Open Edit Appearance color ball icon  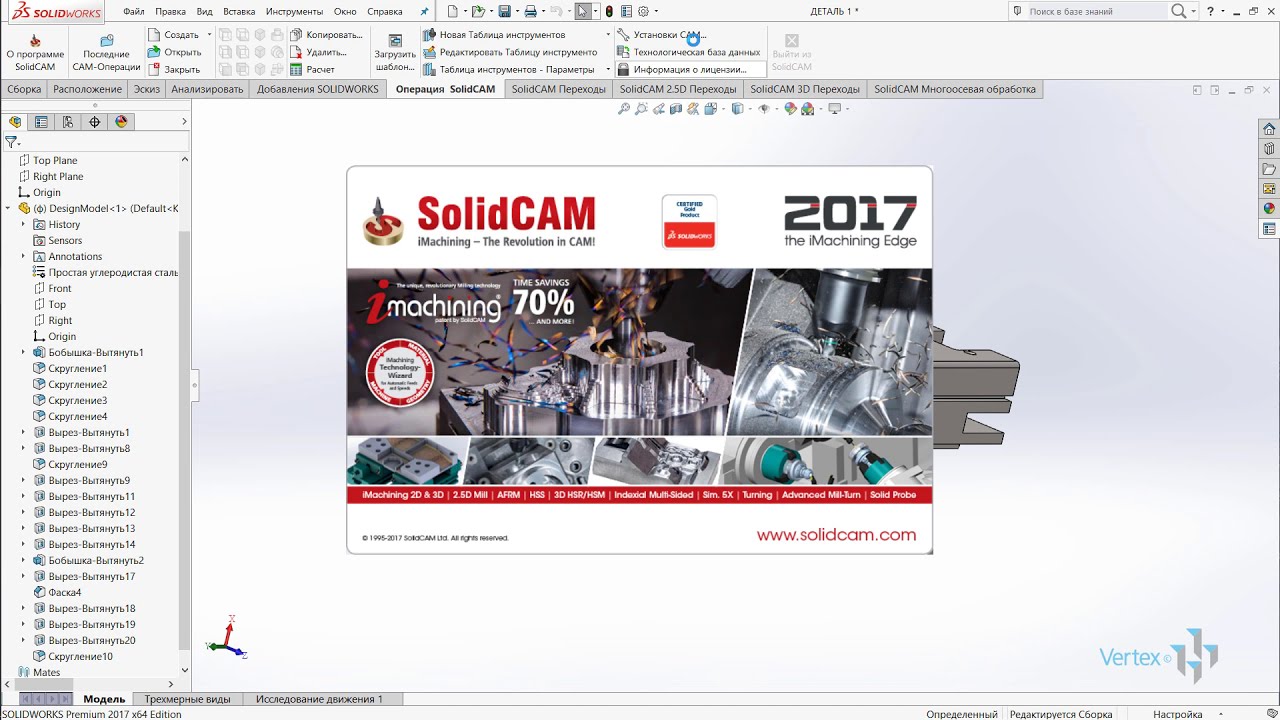pyautogui.click(x=790, y=109)
